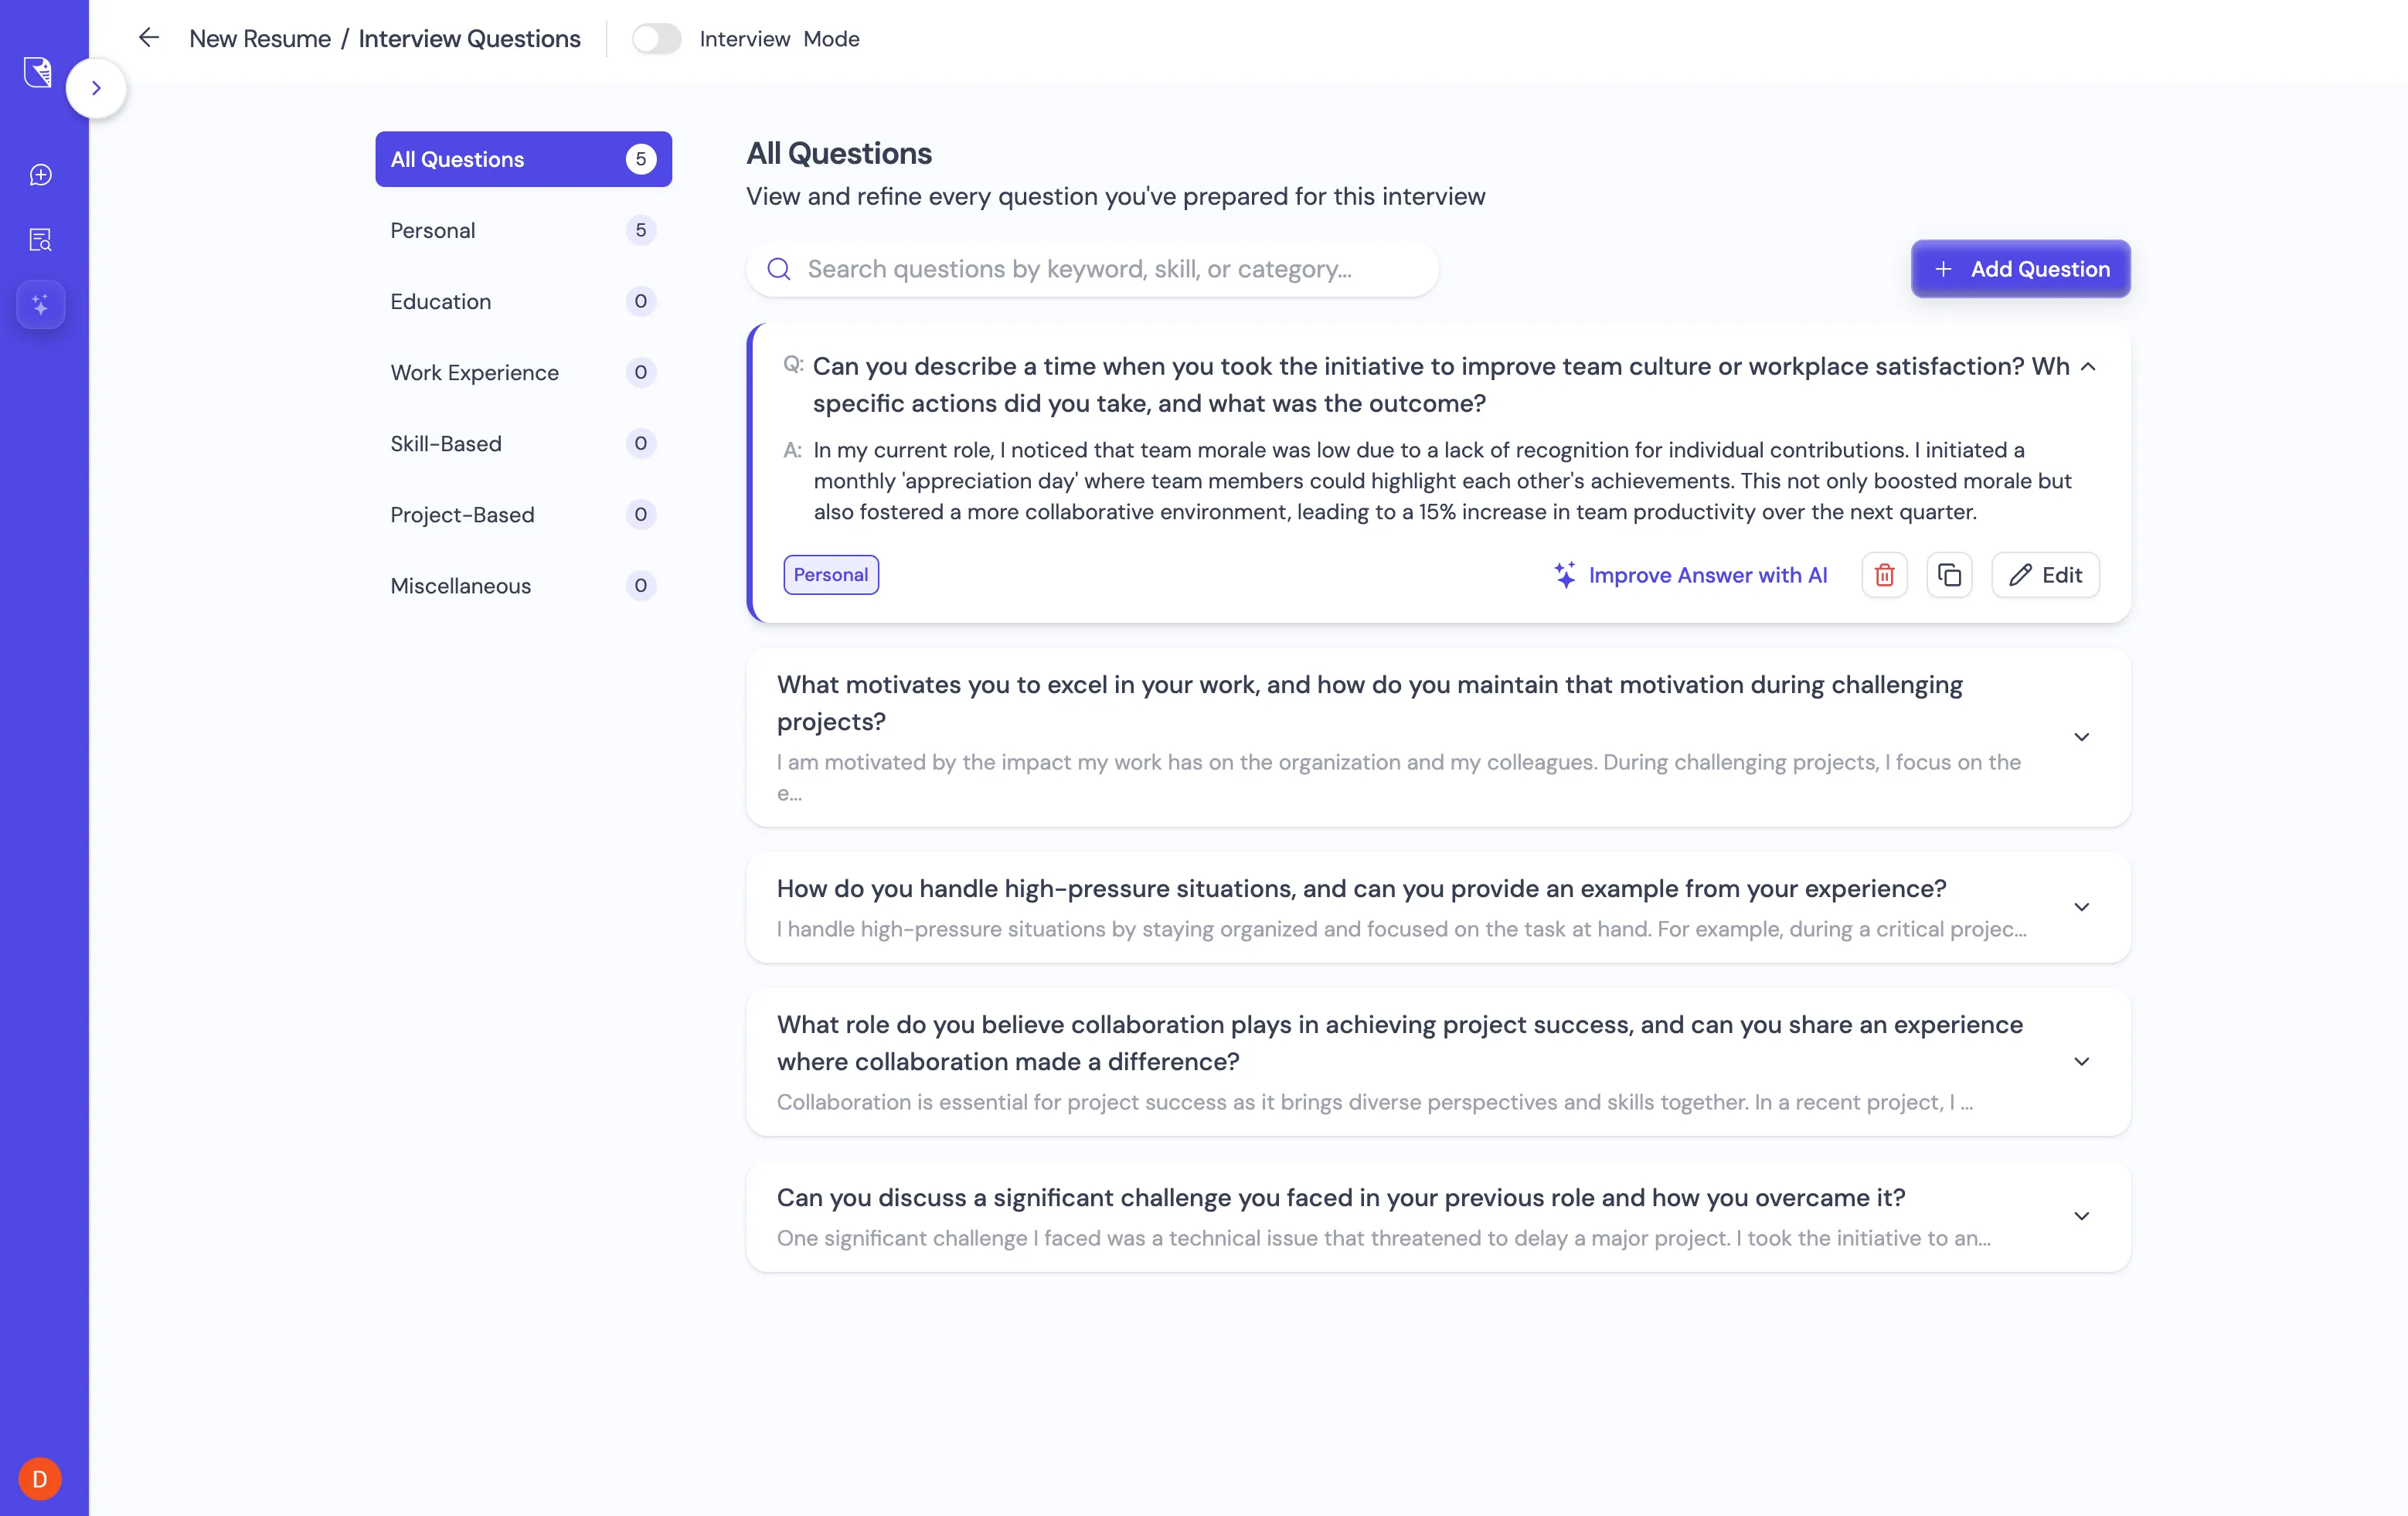The width and height of the screenshot is (2408, 1516).
Task: Click the back arrow next to New Resume
Action: point(148,38)
